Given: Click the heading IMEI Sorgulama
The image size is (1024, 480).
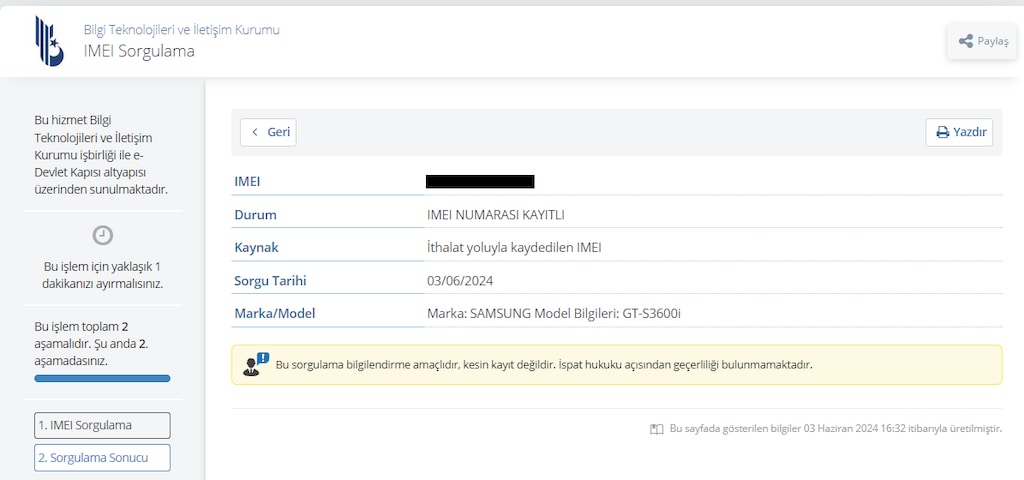Looking at the screenshot, I should pos(139,51).
